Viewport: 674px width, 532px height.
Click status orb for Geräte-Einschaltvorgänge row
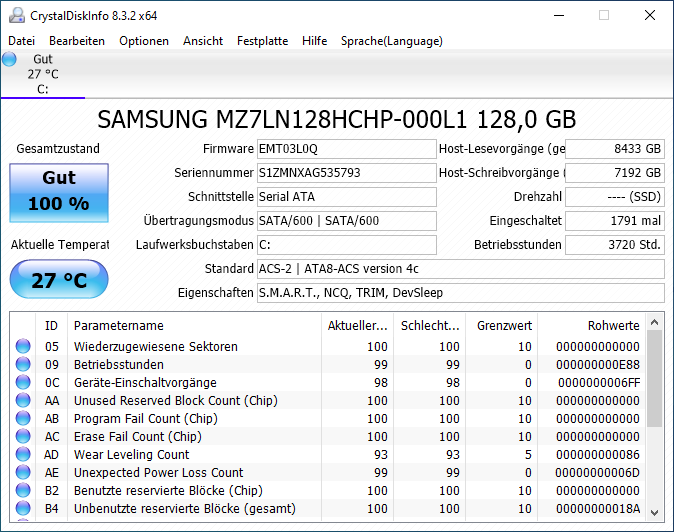click(23, 382)
